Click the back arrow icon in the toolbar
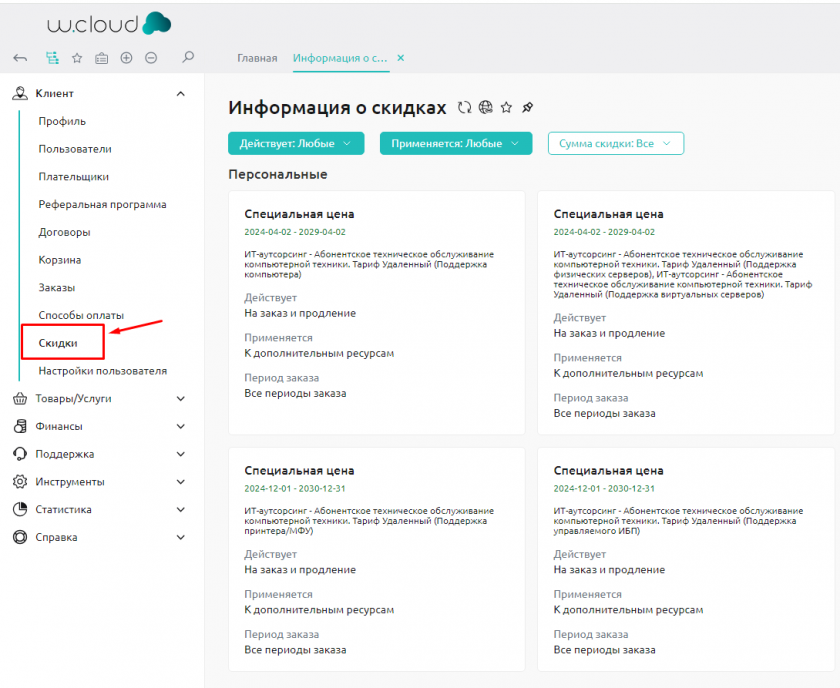The width and height of the screenshot is (840, 688). pos(20,58)
